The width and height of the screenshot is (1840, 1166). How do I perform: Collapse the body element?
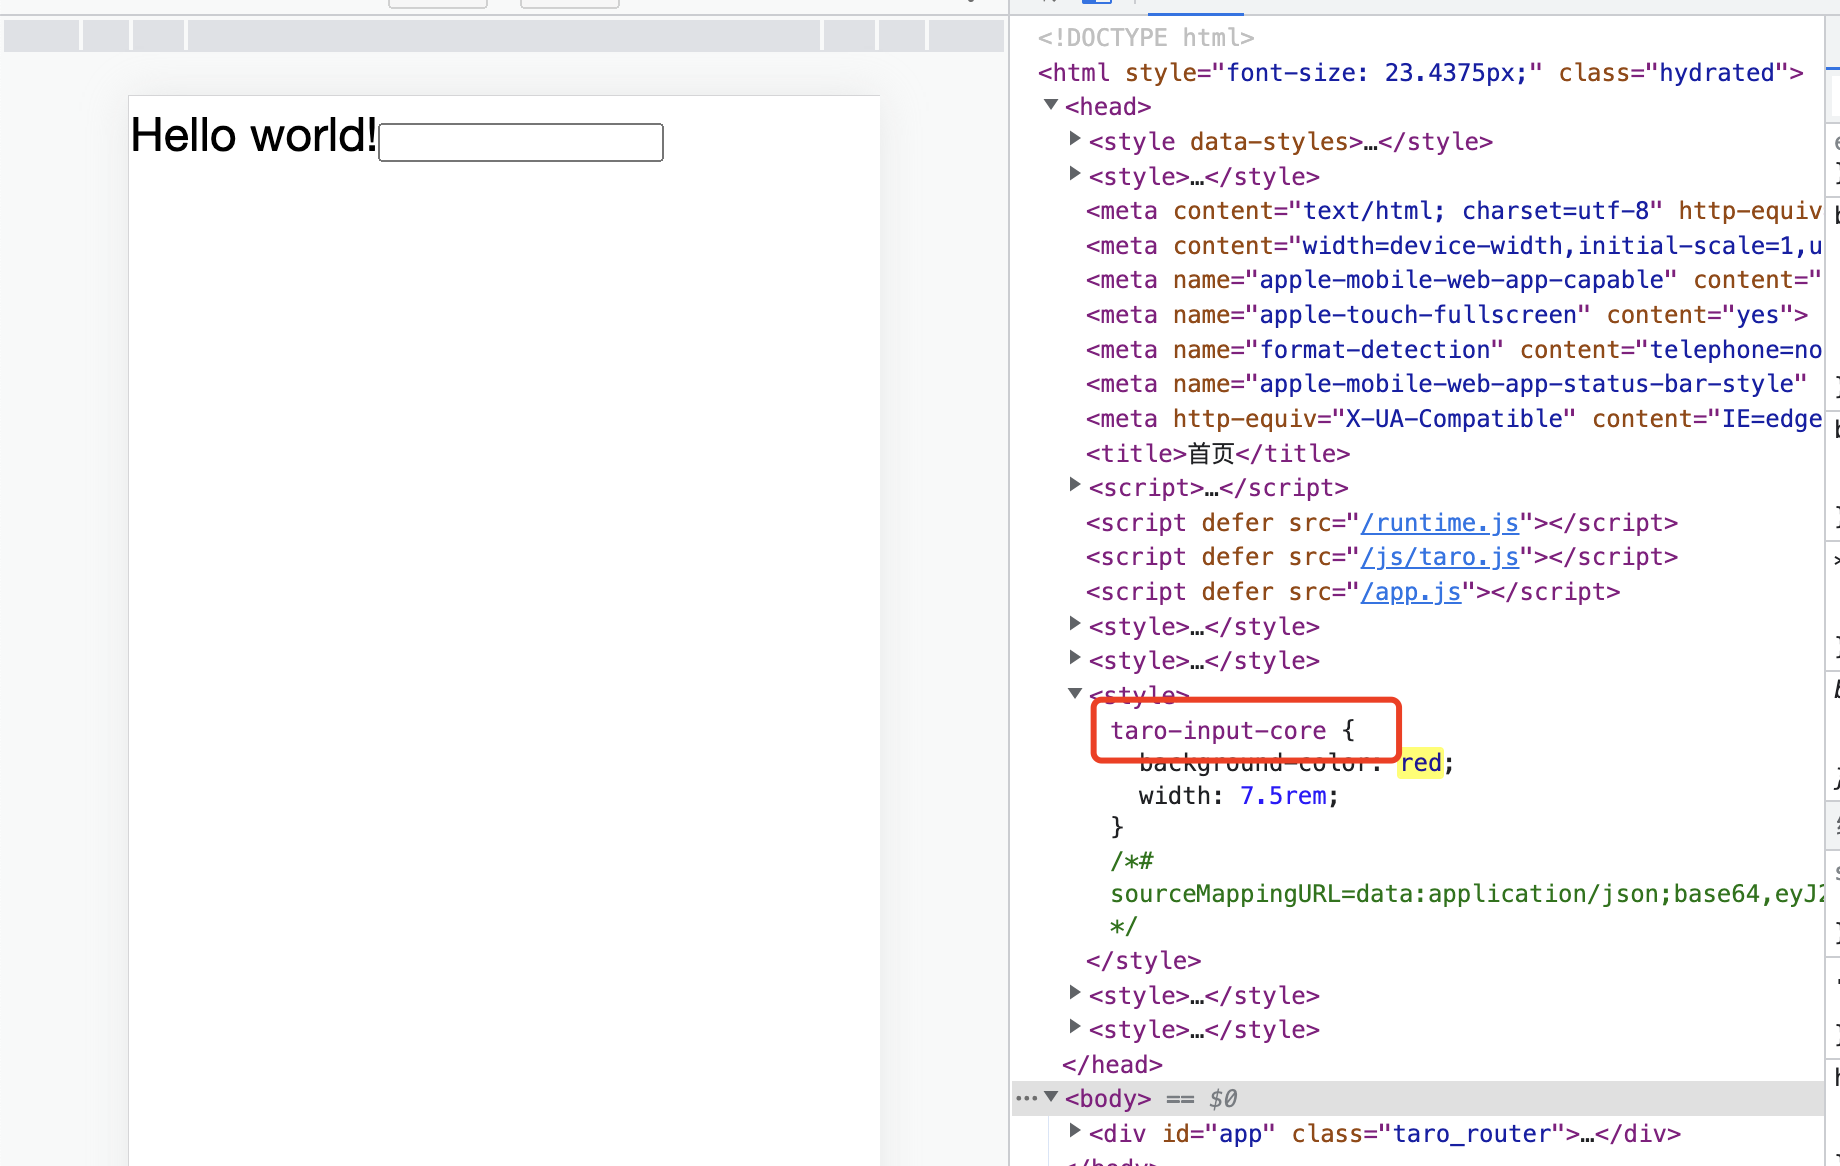1051,1096
